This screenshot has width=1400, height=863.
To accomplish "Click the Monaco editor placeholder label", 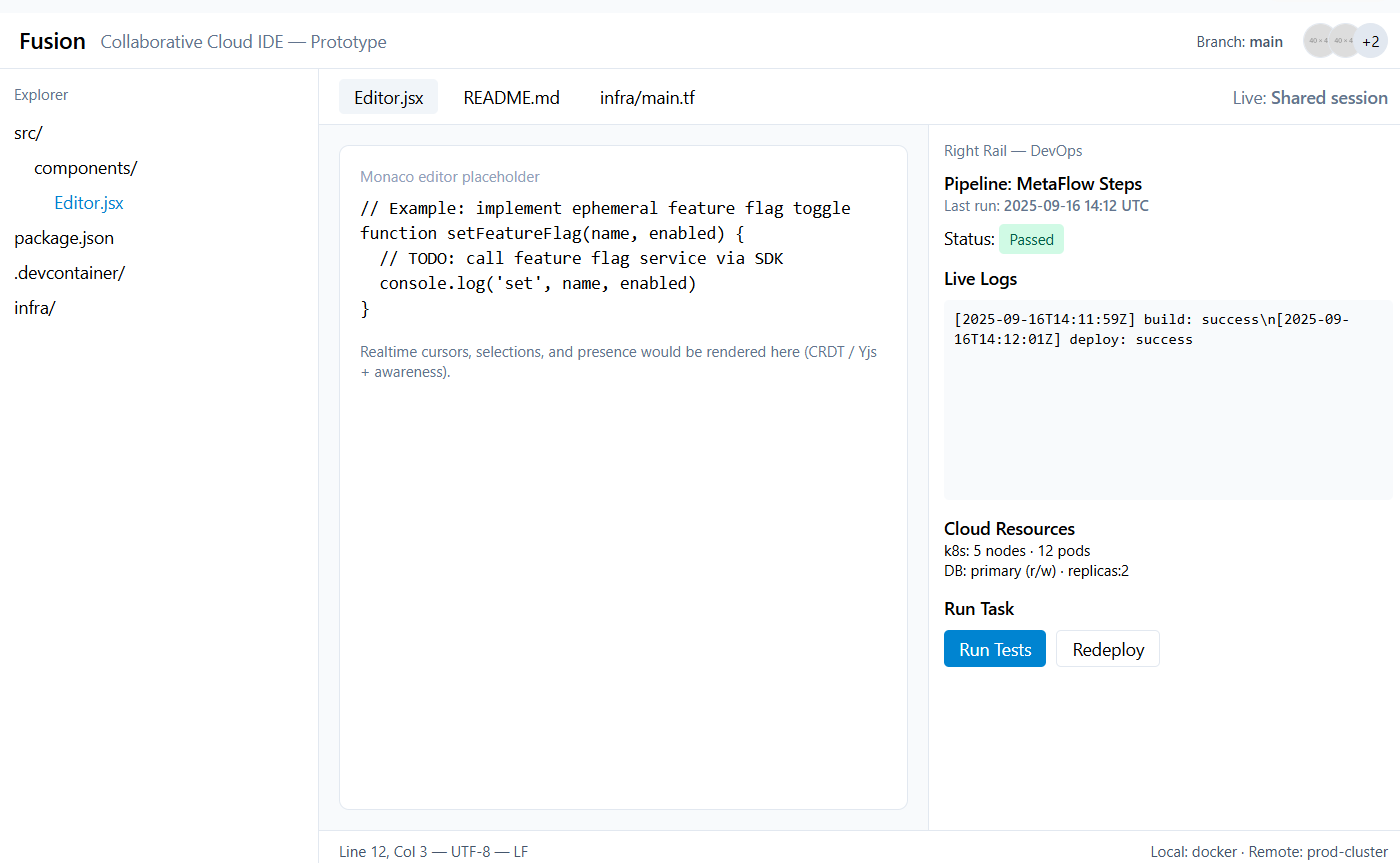I will [450, 177].
